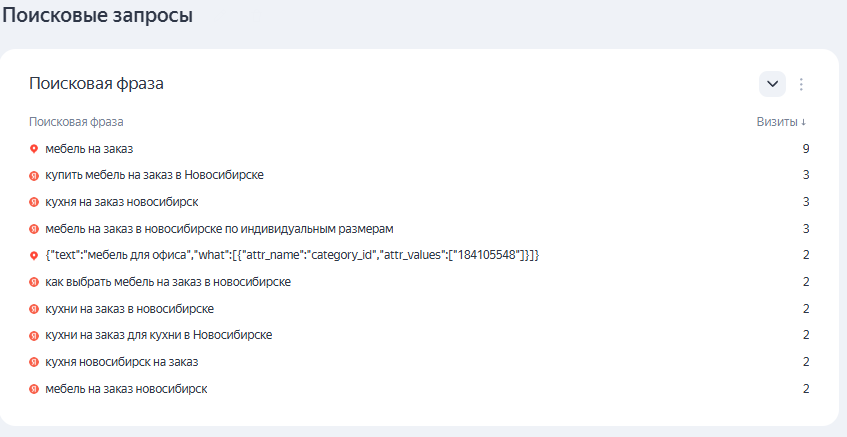847x437 pixels.
Task: Click Yandex icon beside "кухни на заказ для кухни"
Action: point(34,335)
